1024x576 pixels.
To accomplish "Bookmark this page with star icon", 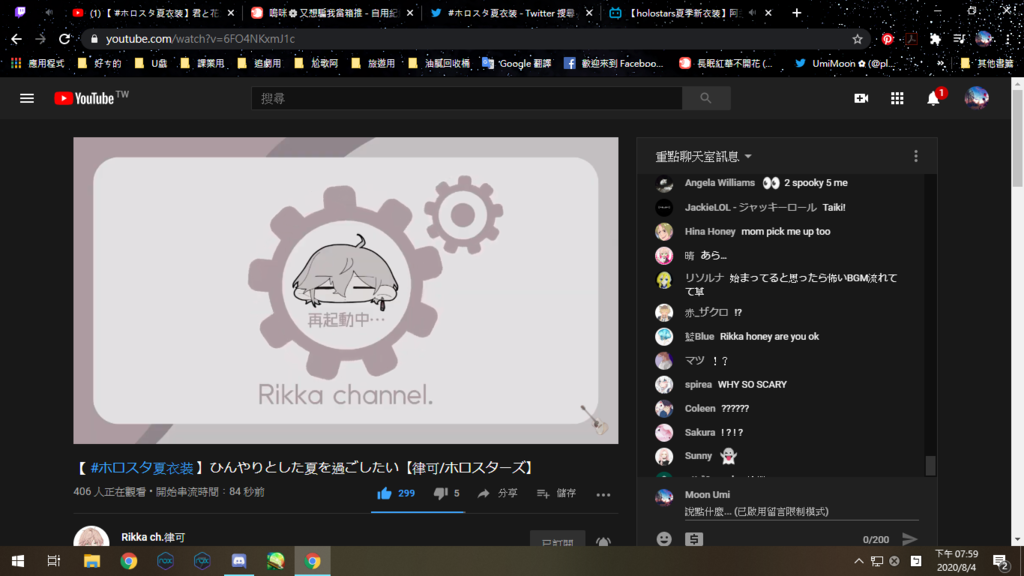I will [x=857, y=39].
